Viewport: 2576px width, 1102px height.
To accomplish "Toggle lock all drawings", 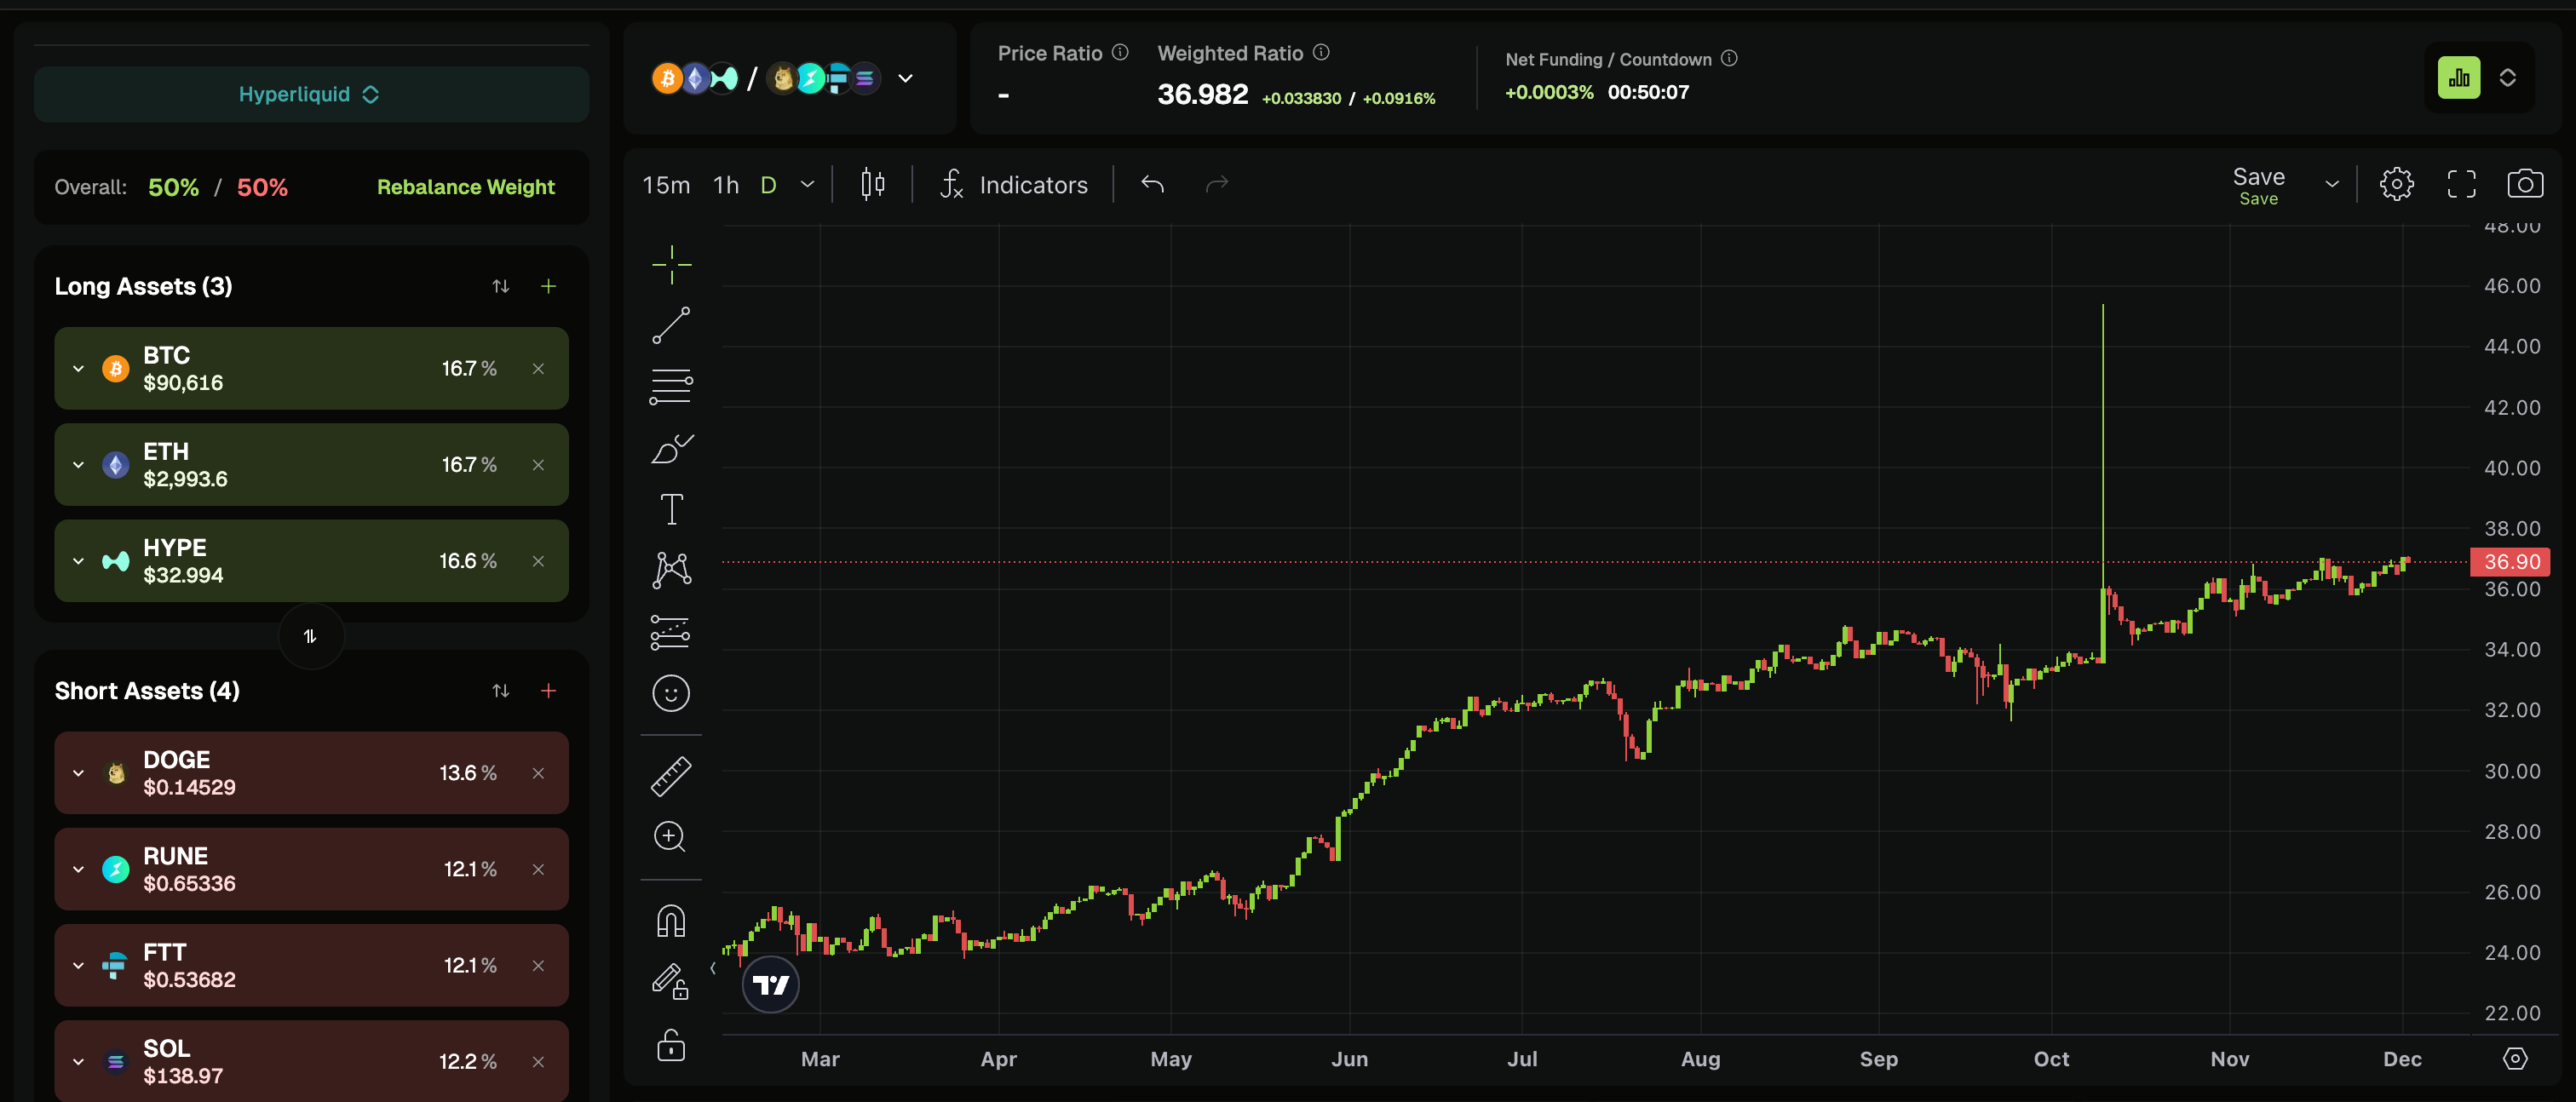I will click(x=671, y=1045).
